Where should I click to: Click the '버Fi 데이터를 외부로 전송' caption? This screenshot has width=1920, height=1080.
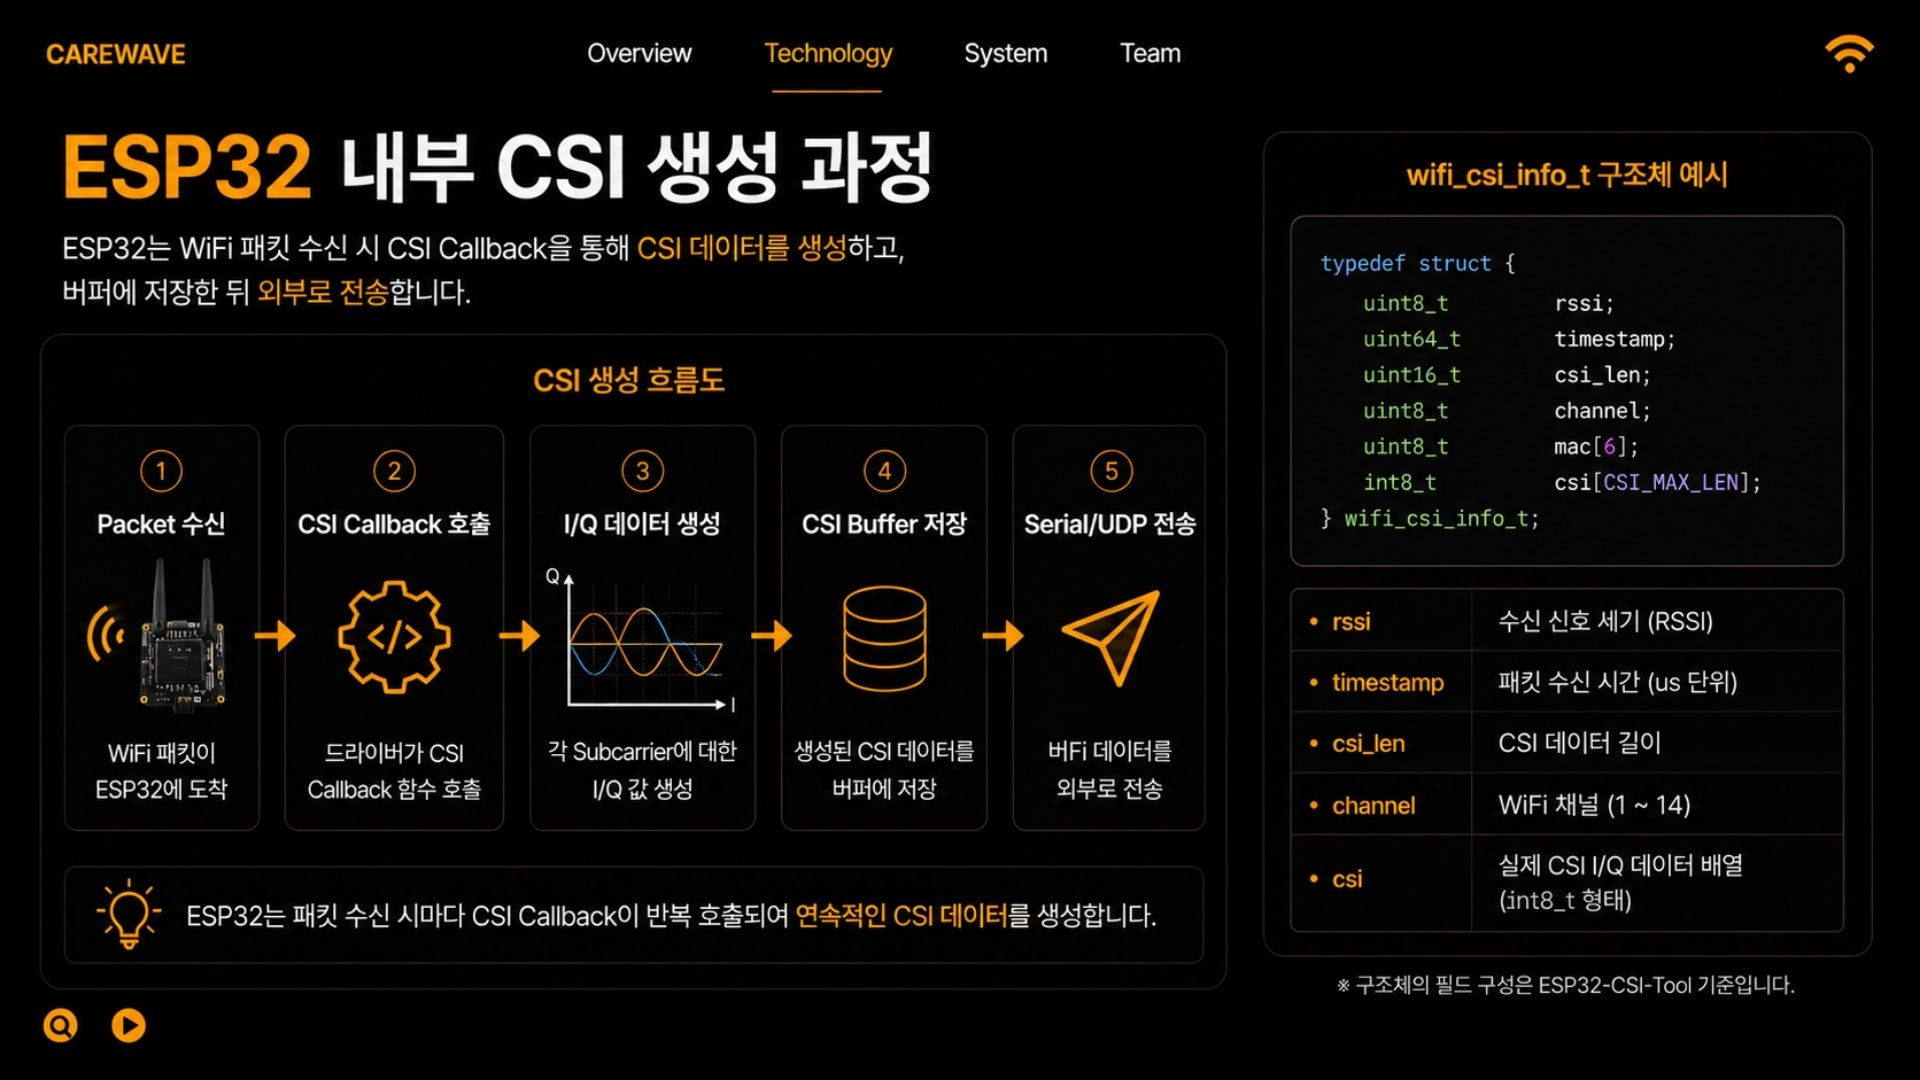(x=1110, y=770)
